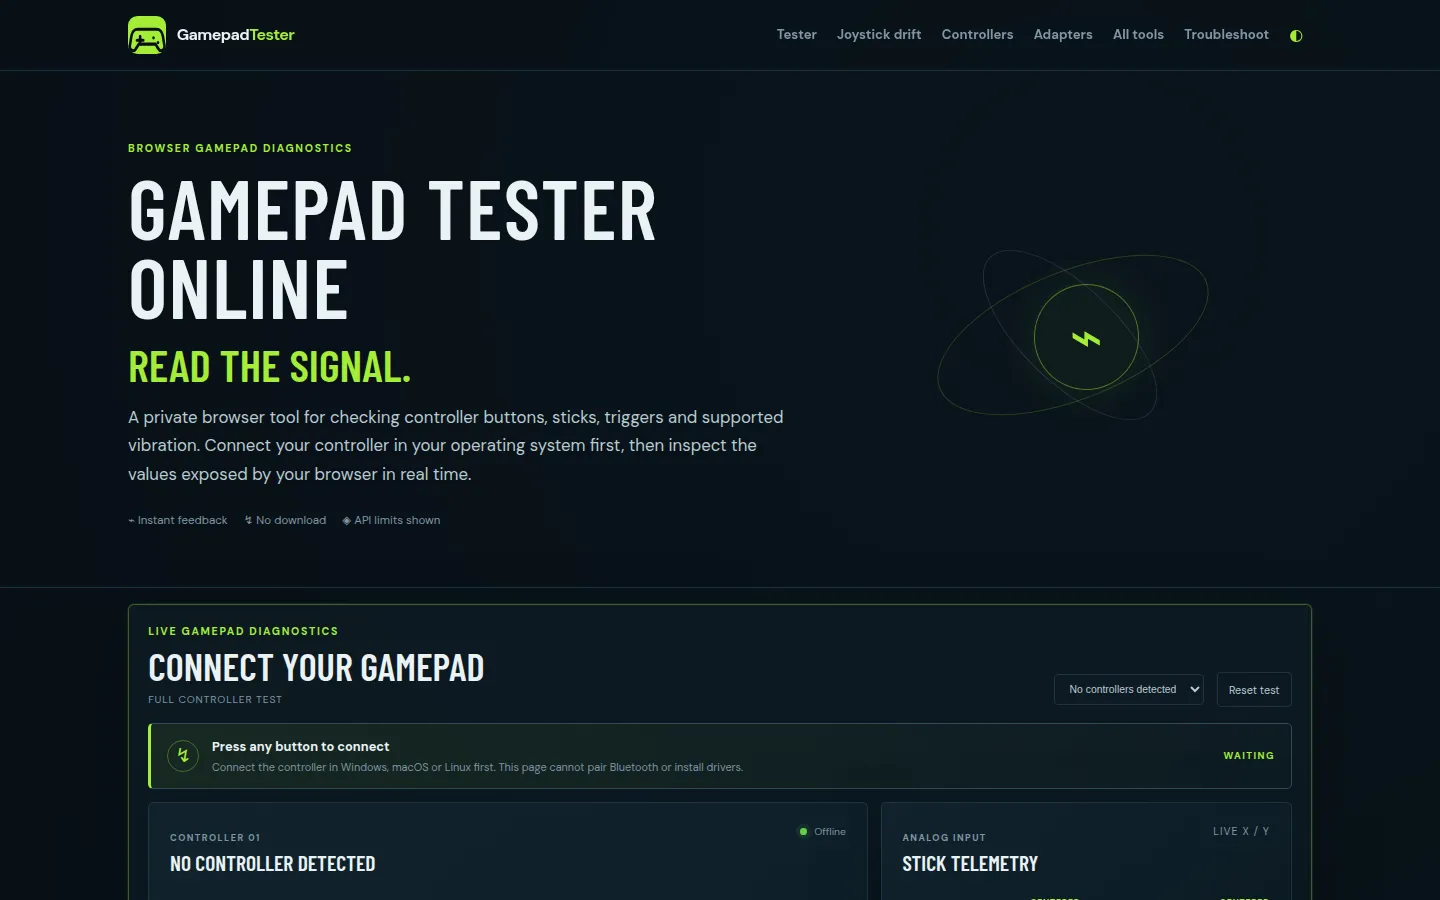Click the 'GAMEPAD TESTER ONLINE' heading
This screenshot has width=1440, height=900.
pyautogui.click(x=392, y=250)
